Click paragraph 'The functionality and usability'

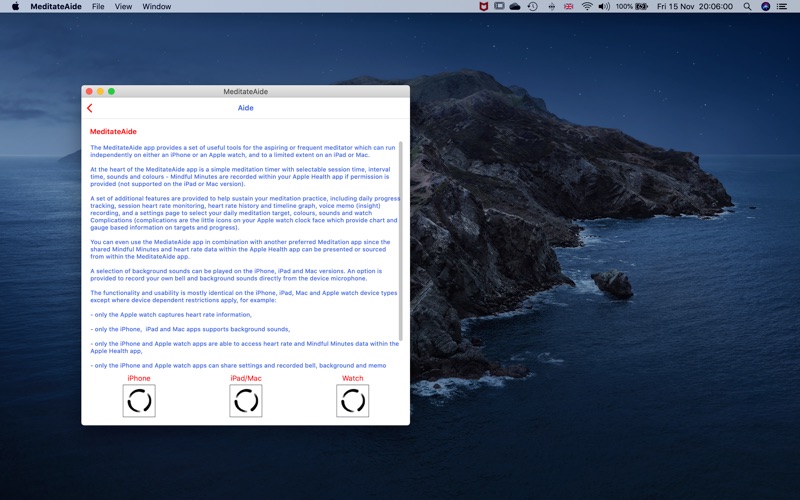tap(244, 296)
